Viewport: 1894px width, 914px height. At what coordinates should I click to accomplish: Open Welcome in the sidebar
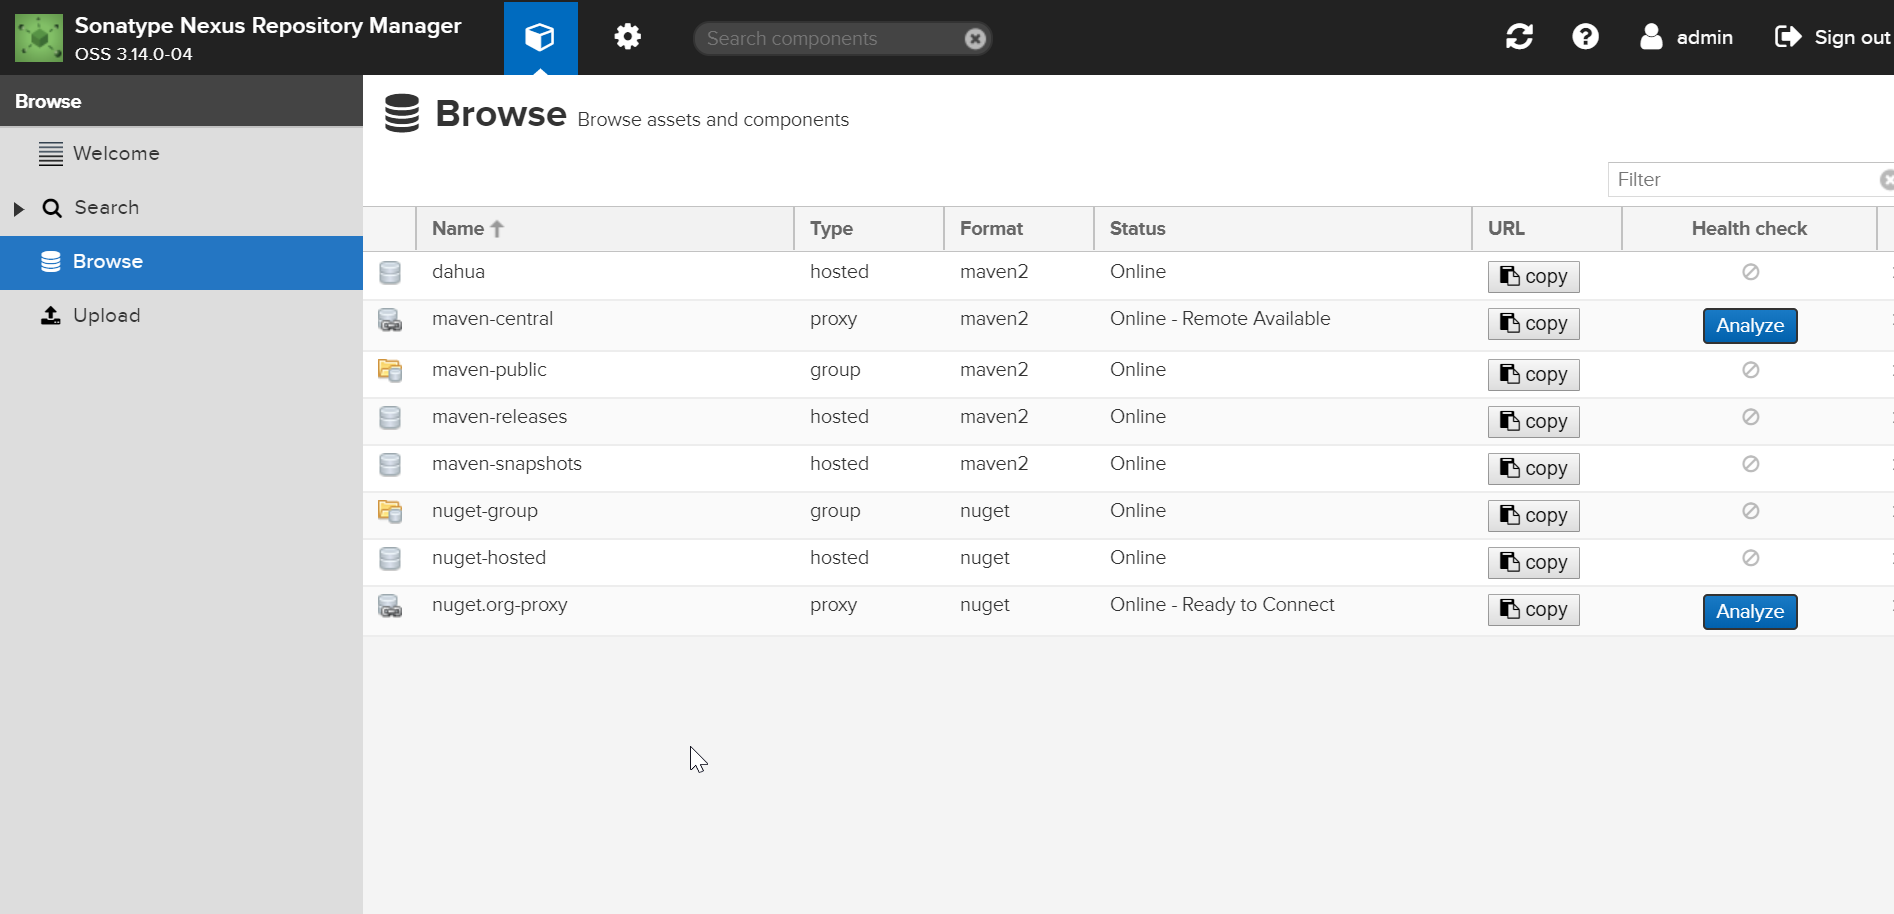(x=181, y=154)
